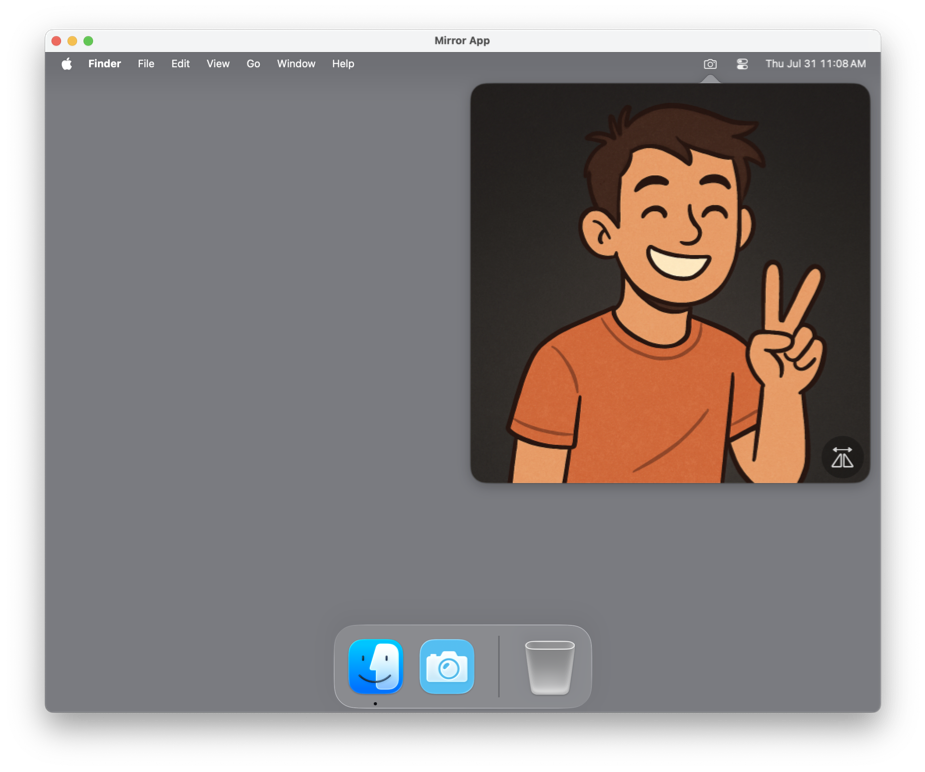Viewport: 925px width, 772px height.
Task: Open the Apple logo menu
Action: tap(67, 64)
